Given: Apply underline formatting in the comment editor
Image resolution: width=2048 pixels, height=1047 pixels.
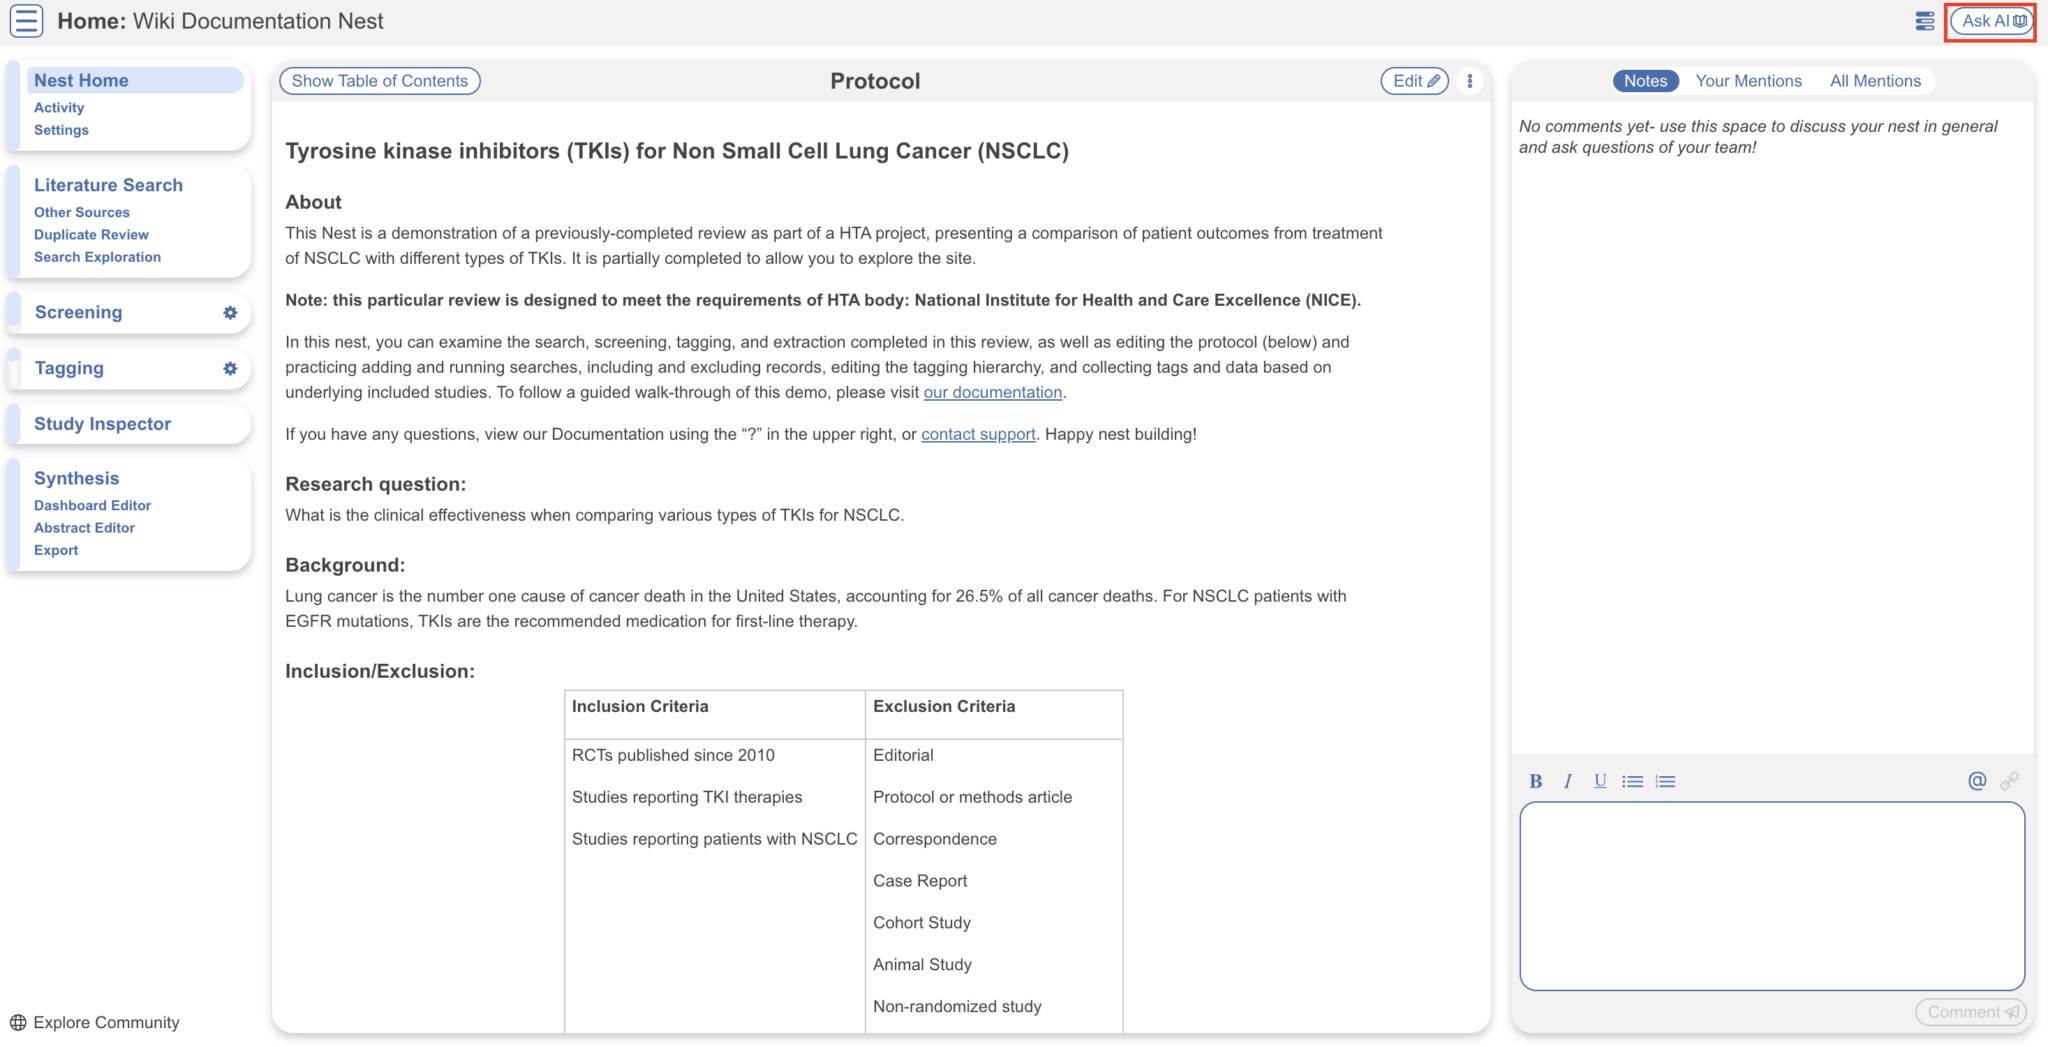Looking at the screenshot, I should pyautogui.click(x=1600, y=781).
